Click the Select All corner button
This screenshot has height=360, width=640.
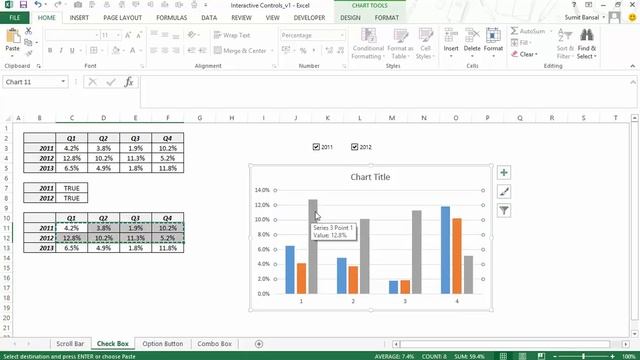(7, 118)
